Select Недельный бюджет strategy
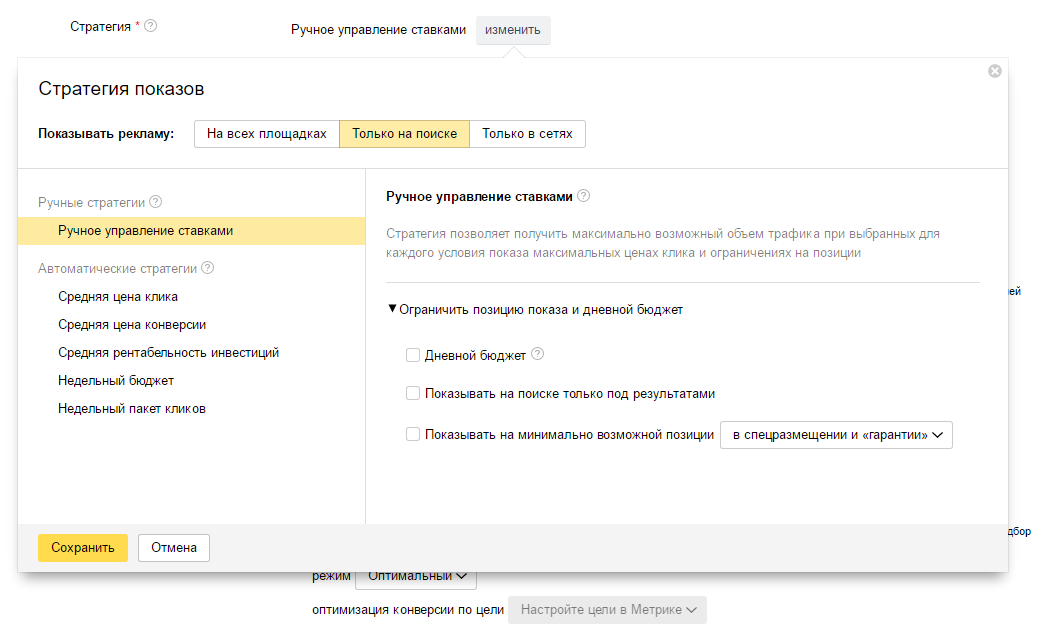 (116, 381)
